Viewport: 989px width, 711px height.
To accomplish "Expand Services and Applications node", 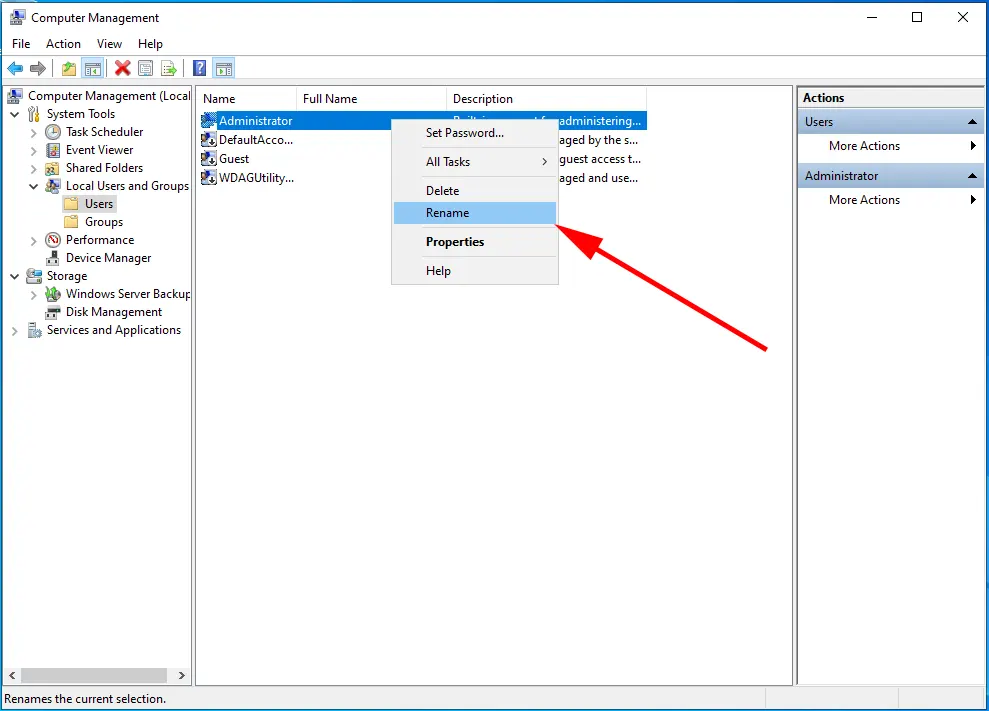I will tap(15, 331).
